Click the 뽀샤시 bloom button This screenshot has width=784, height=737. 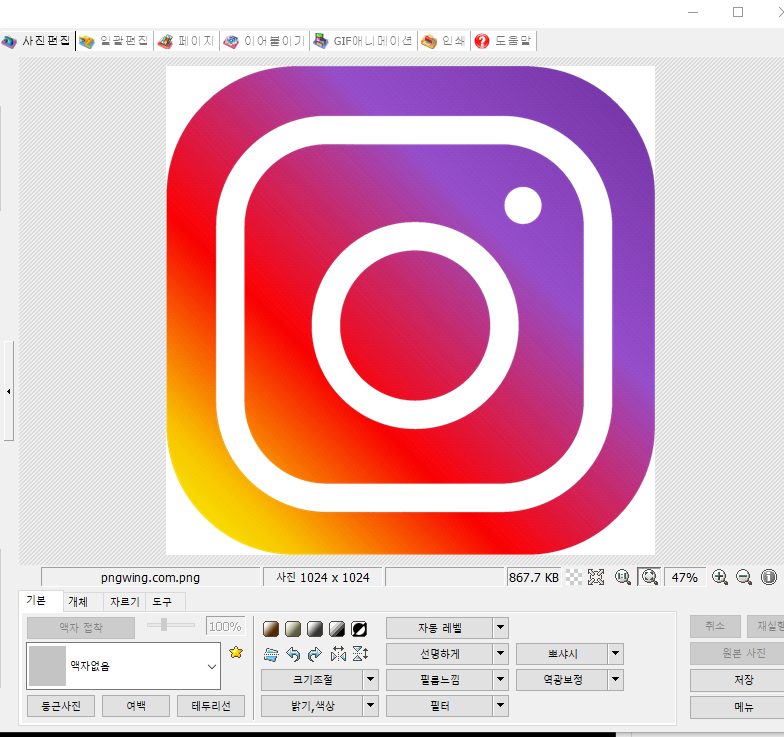point(562,654)
